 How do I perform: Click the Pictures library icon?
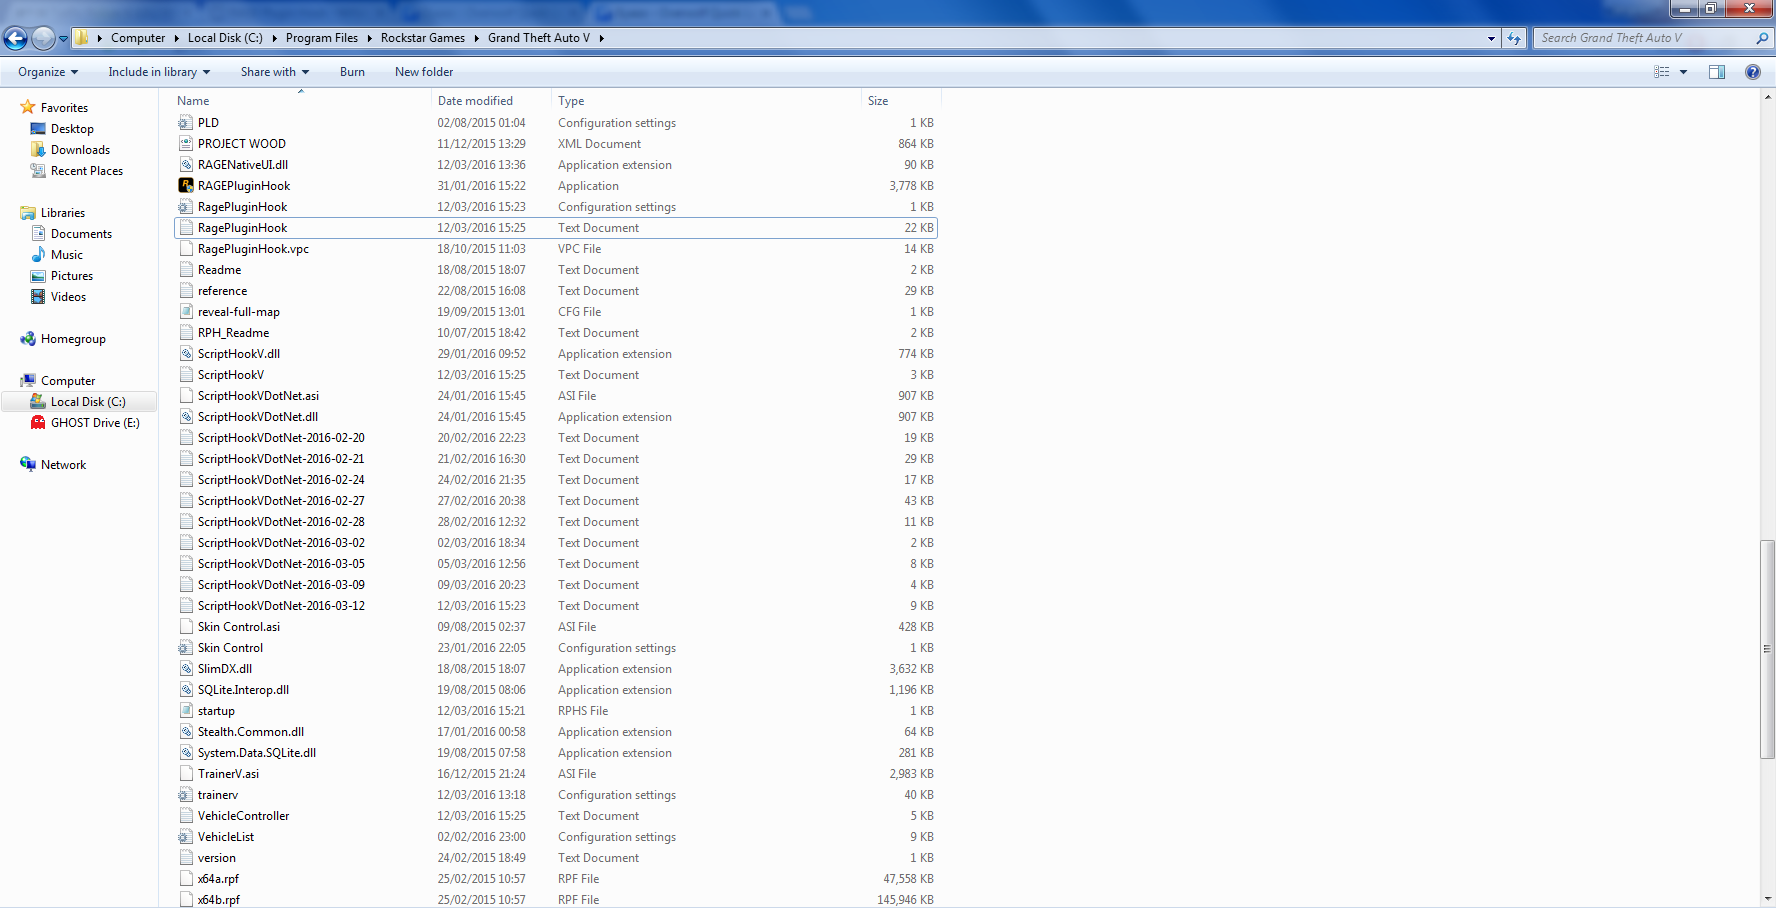pos(38,276)
